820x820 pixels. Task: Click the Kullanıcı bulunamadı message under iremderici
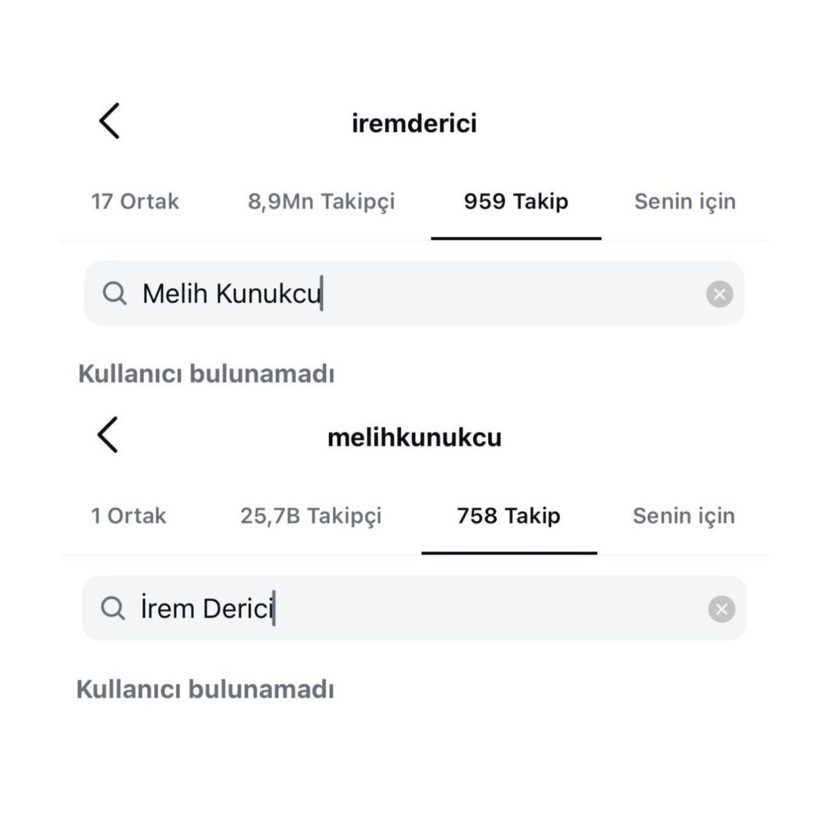[x=207, y=373]
